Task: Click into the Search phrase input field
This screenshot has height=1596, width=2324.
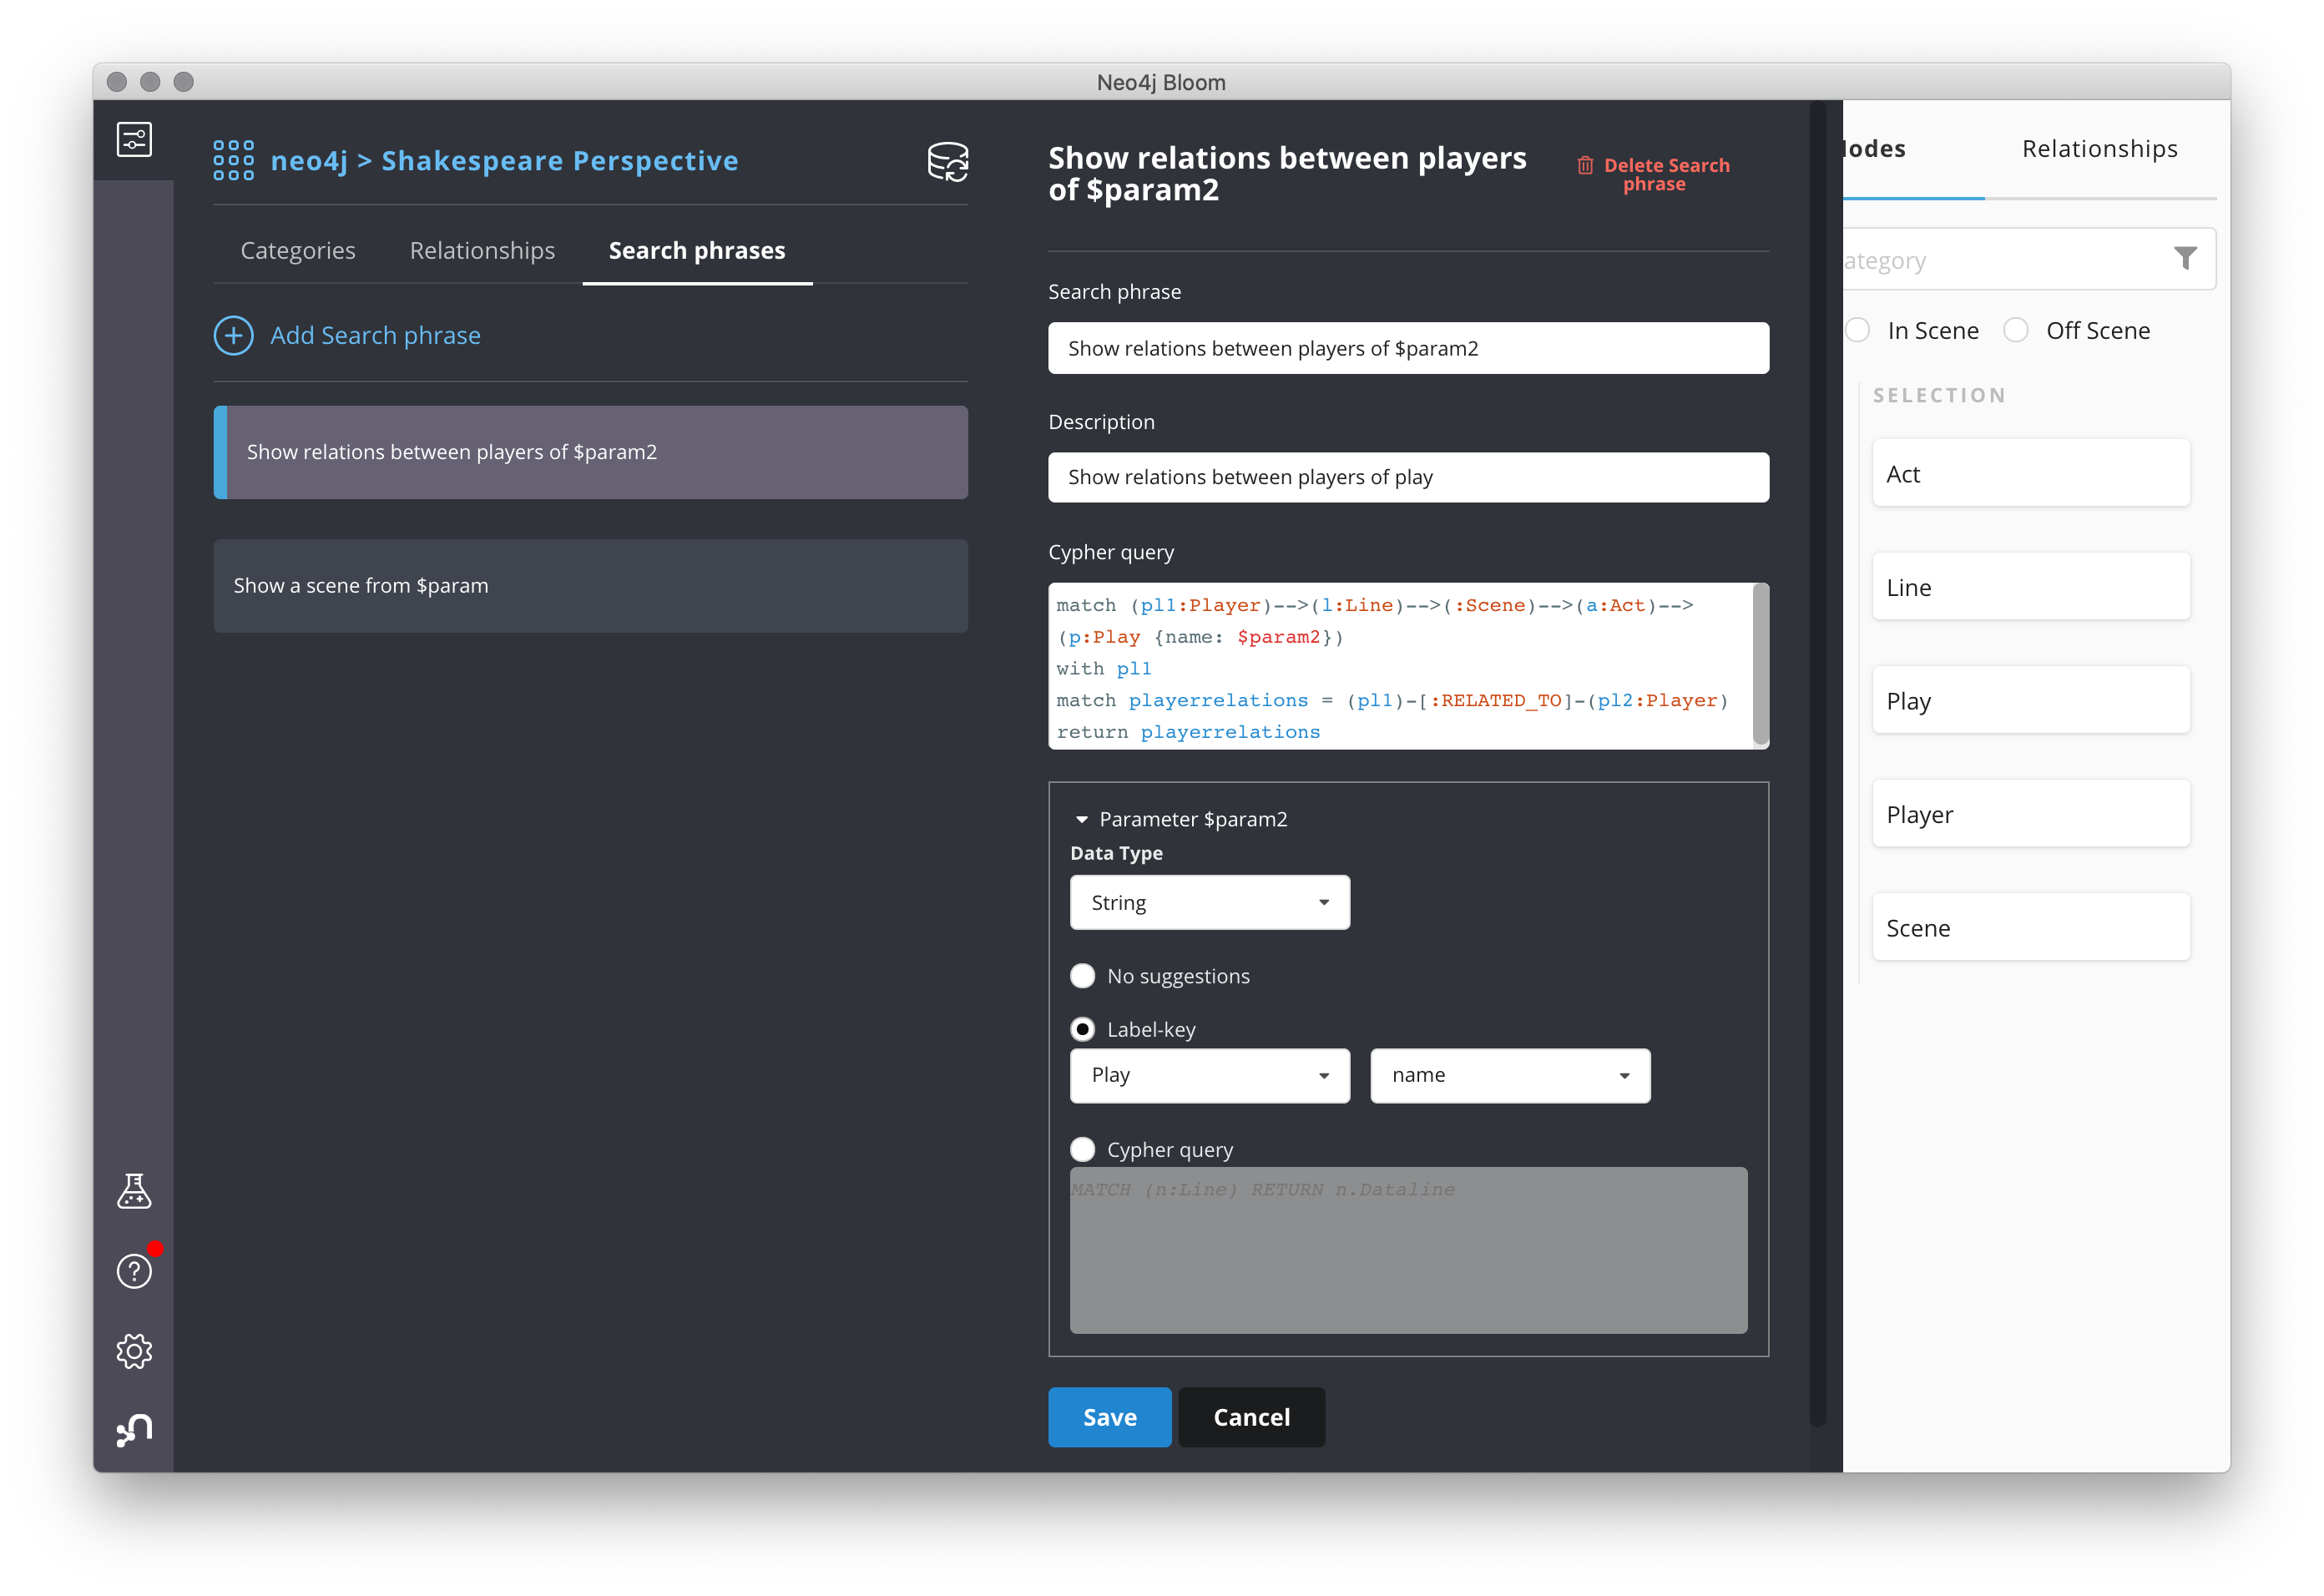Action: point(1408,348)
